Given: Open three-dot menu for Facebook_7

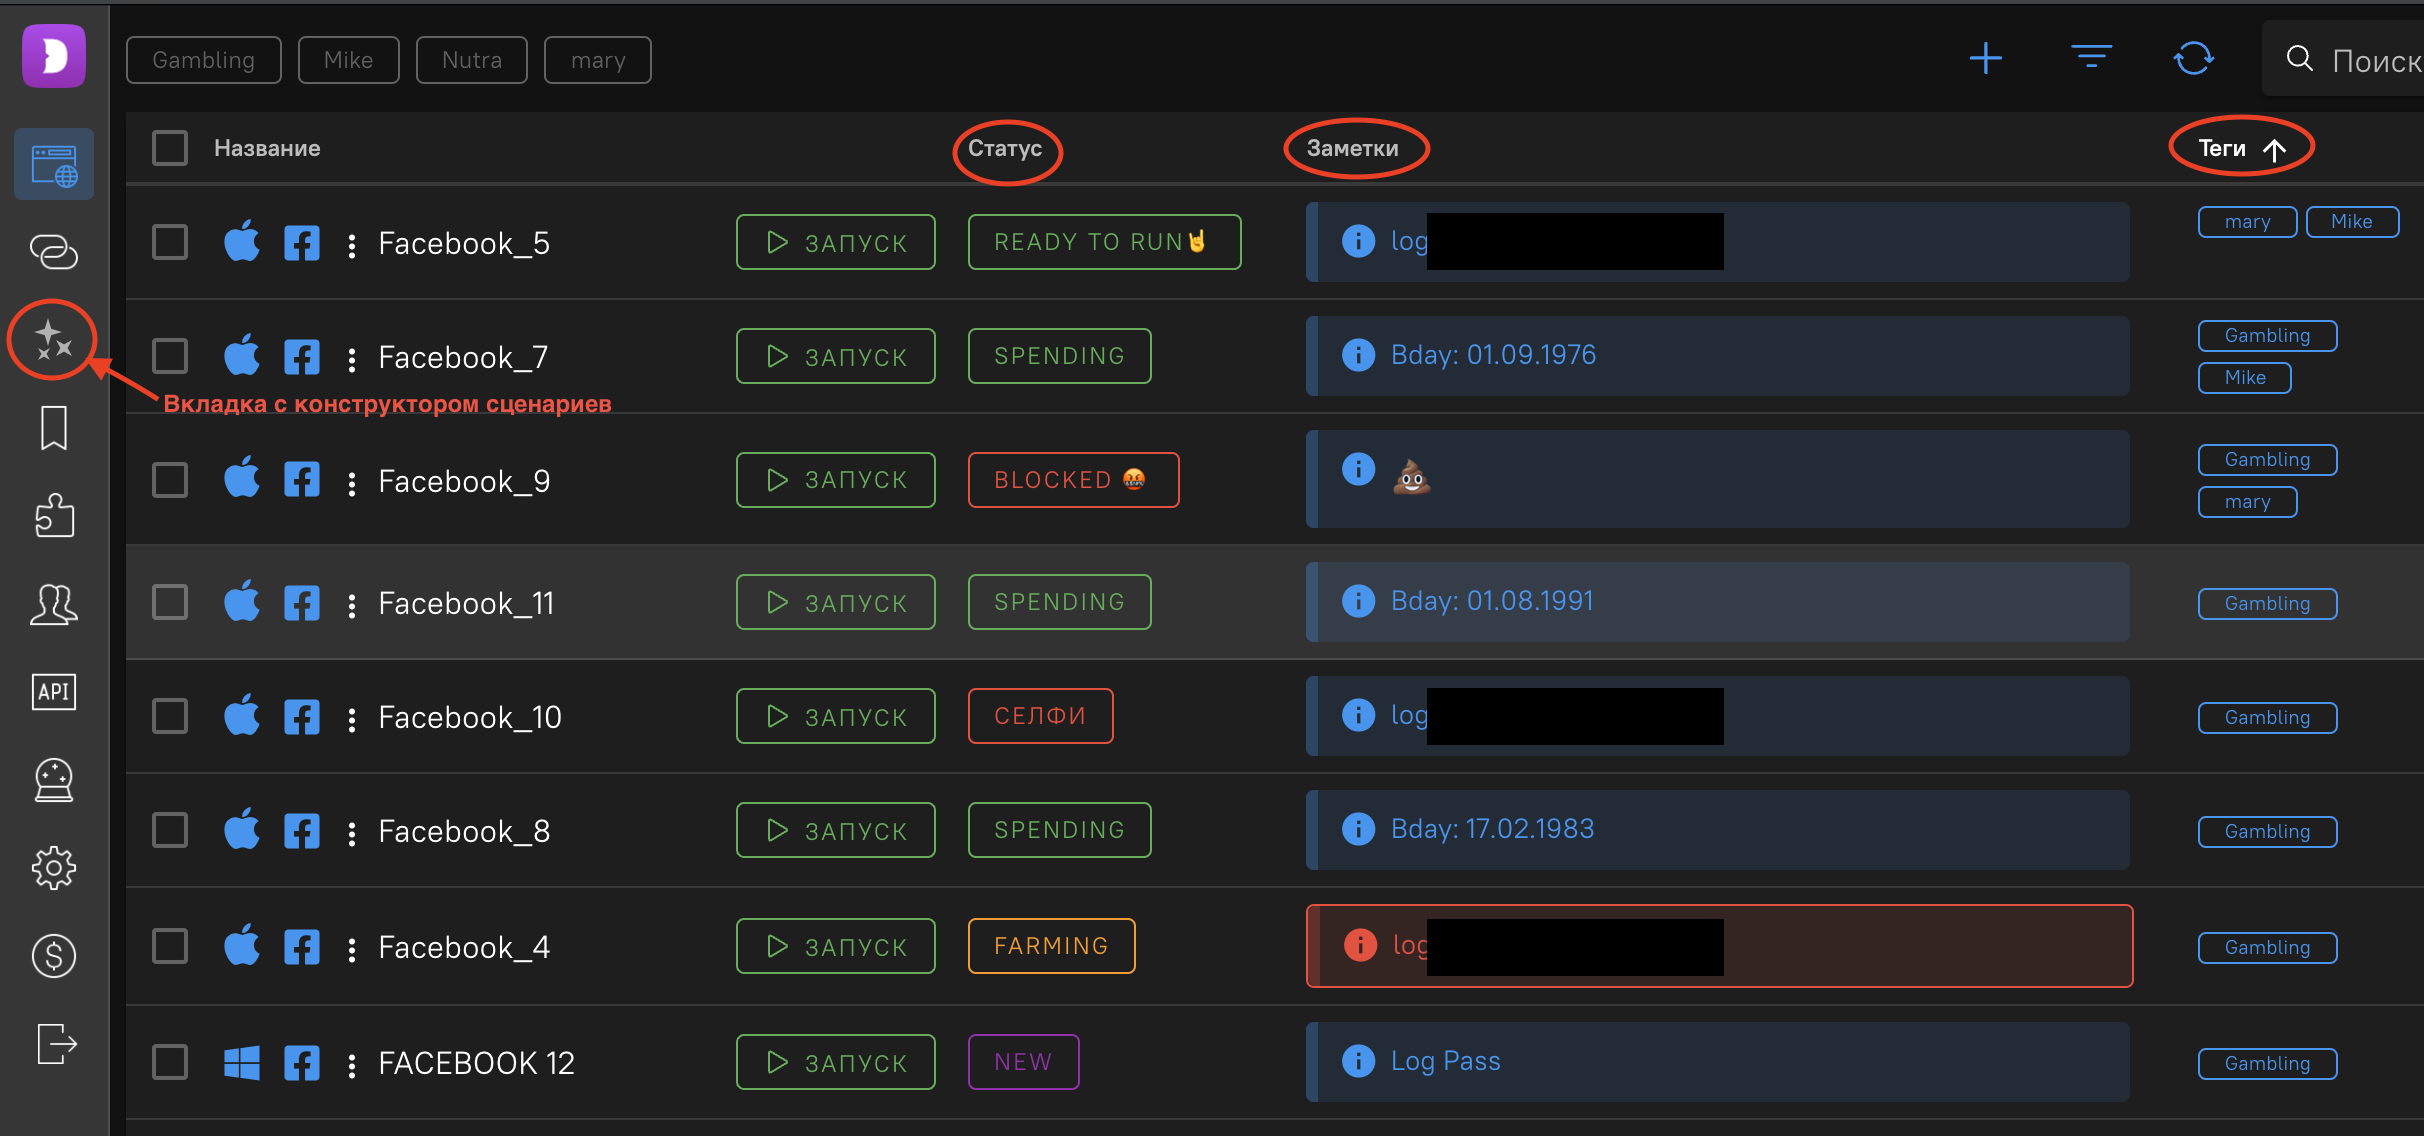Looking at the screenshot, I should pos(352,359).
